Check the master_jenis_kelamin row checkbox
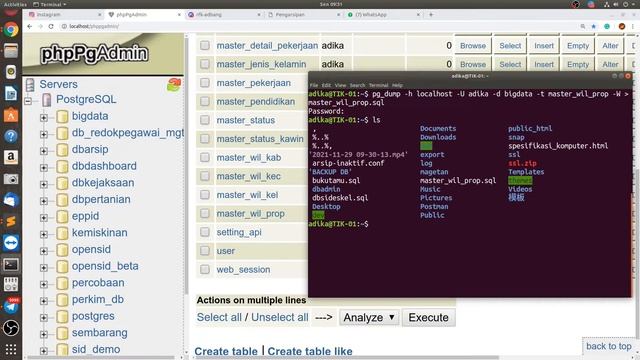Image resolution: width=640 pixels, height=360 pixels. pos(205,64)
